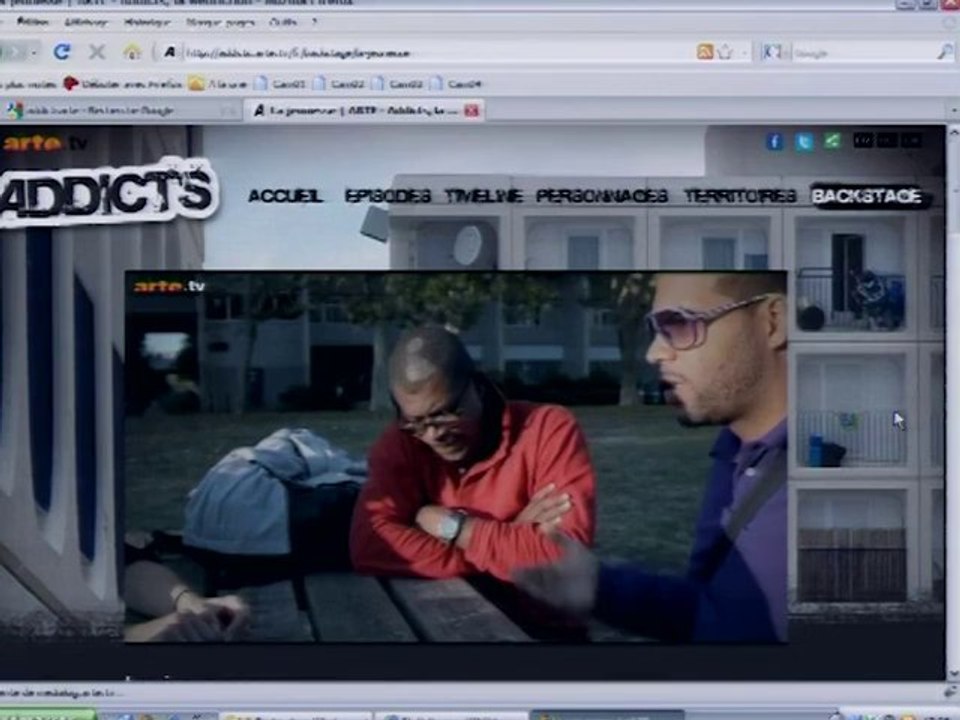Click the green share icon
This screenshot has height=720, width=960.
click(832, 141)
